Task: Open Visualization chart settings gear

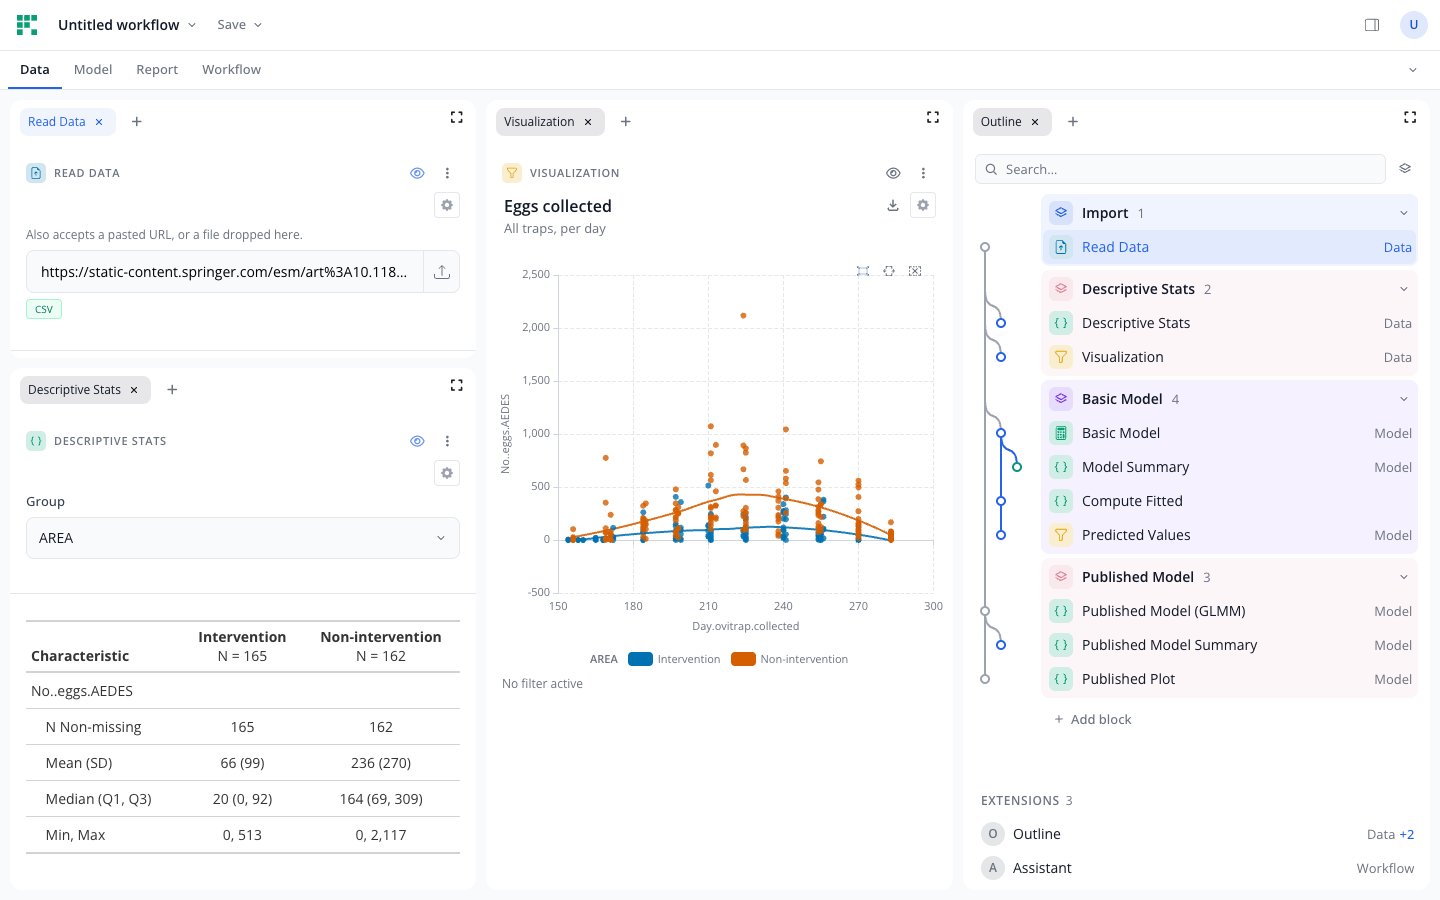Action: 923,205
